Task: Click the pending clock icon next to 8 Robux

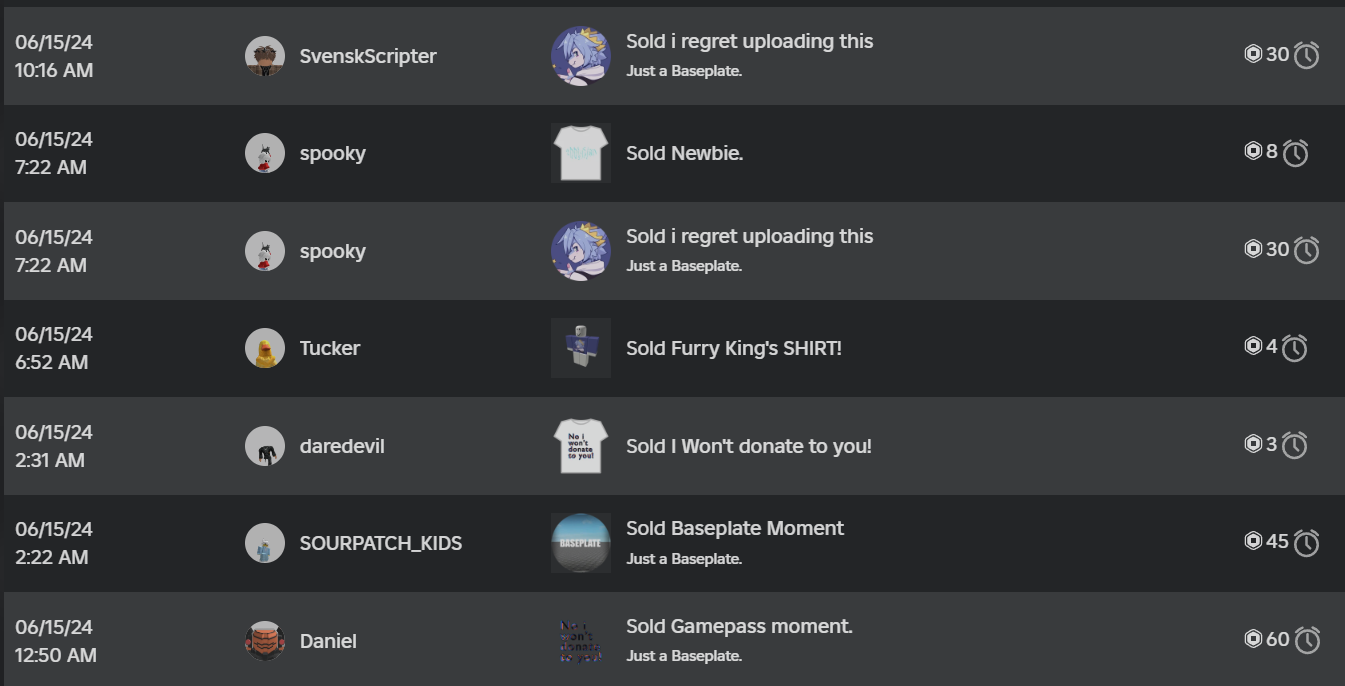Action: pyautogui.click(x=1295, y=153)
